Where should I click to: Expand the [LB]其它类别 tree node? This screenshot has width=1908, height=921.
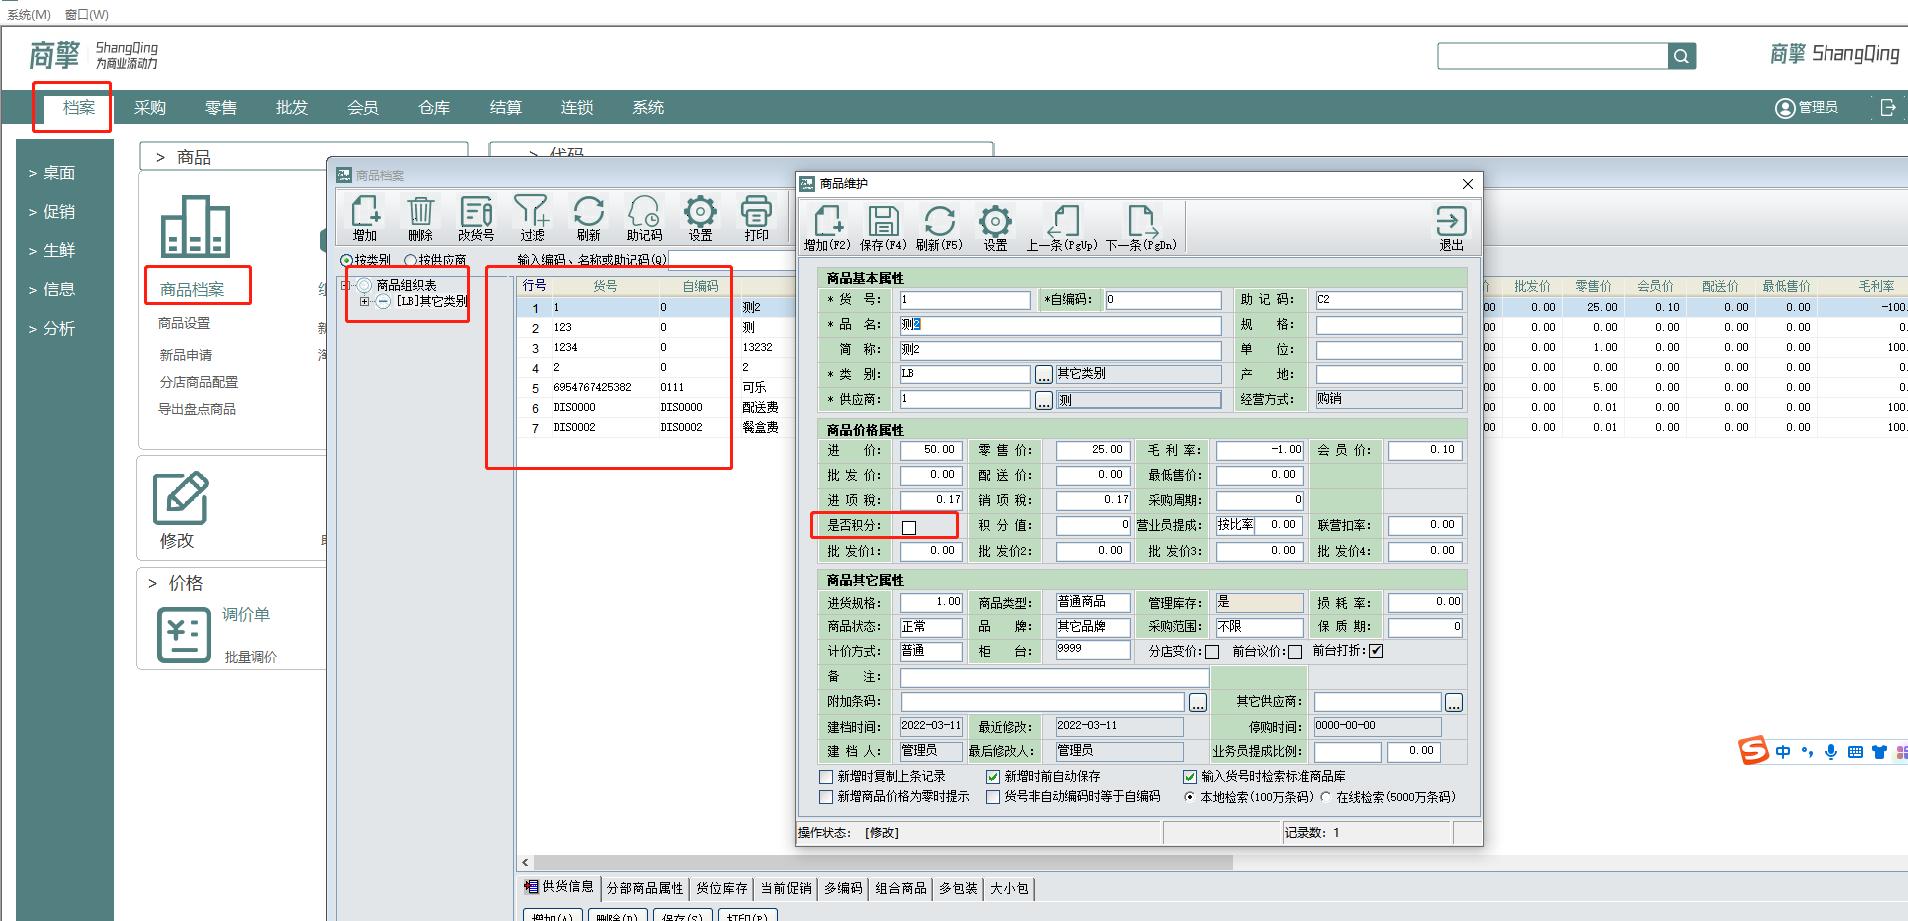(x=365, y=301)
